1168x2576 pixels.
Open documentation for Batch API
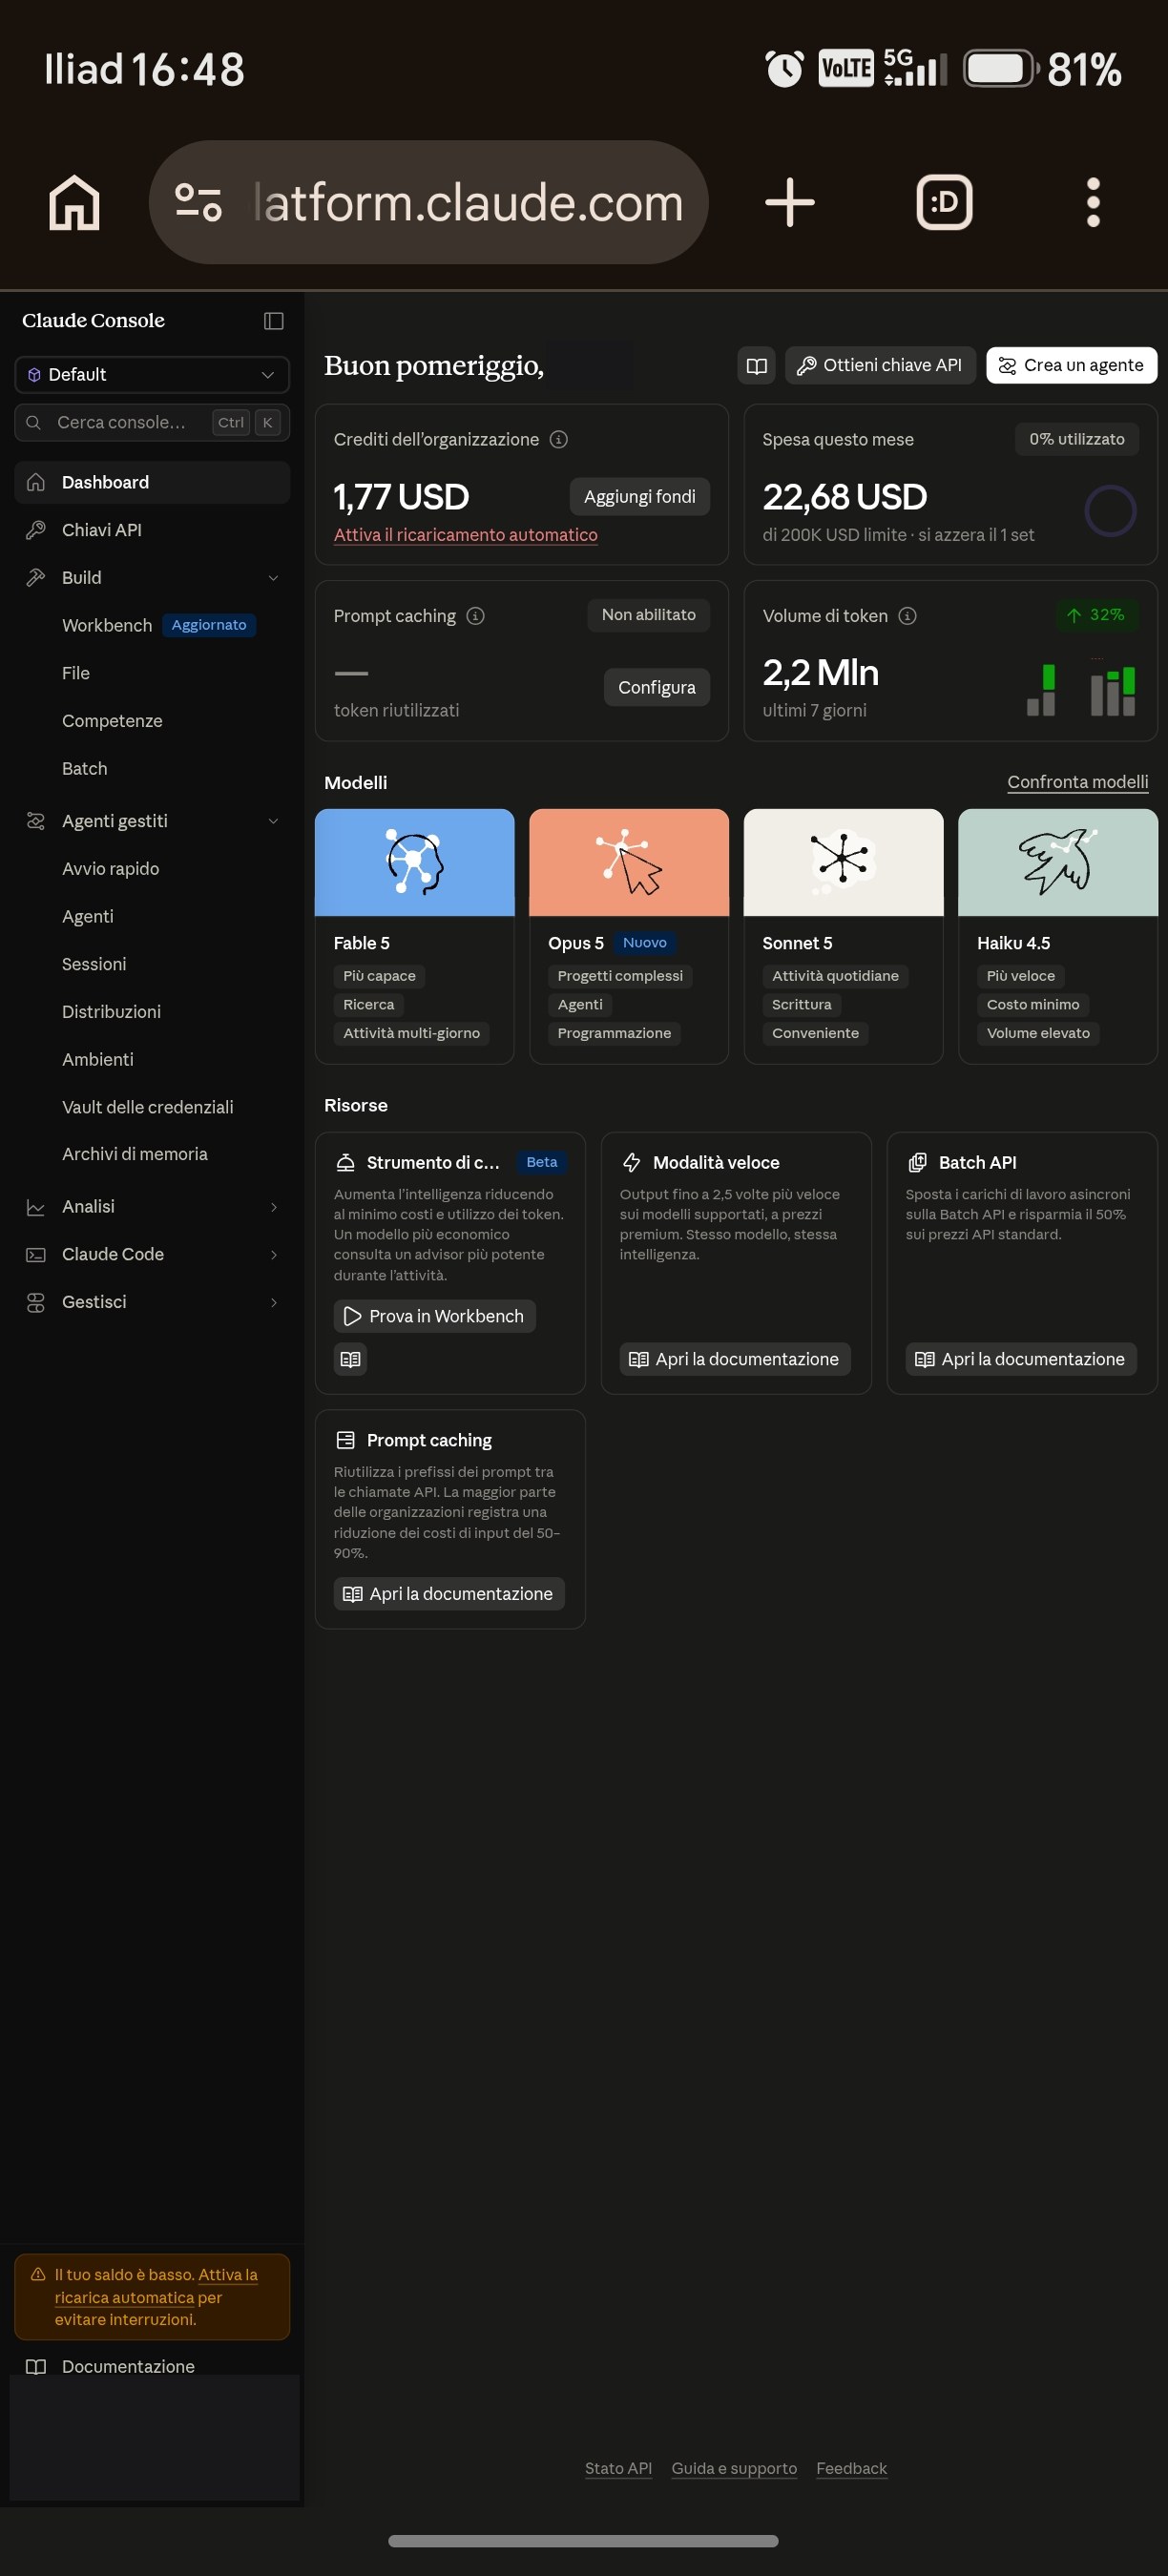[x=1022, y=1360]
